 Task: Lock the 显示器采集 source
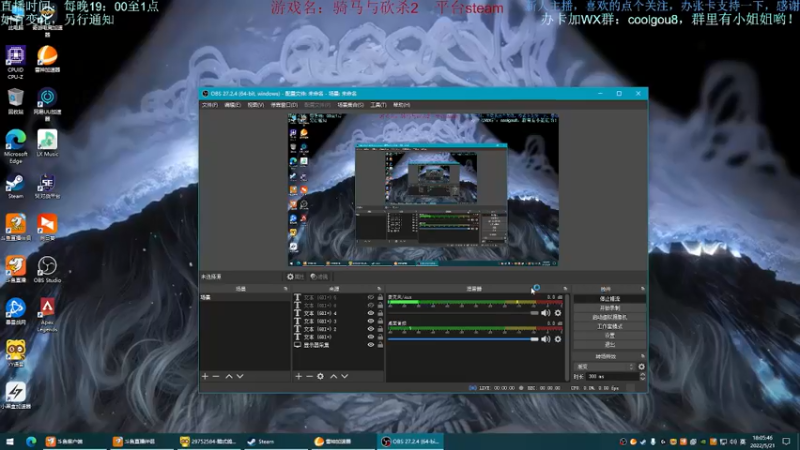(380, 345)
